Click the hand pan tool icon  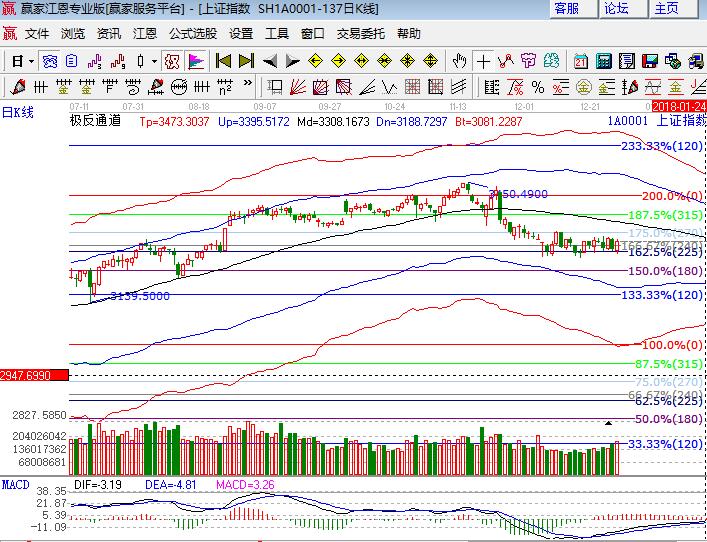pos(459,61)
